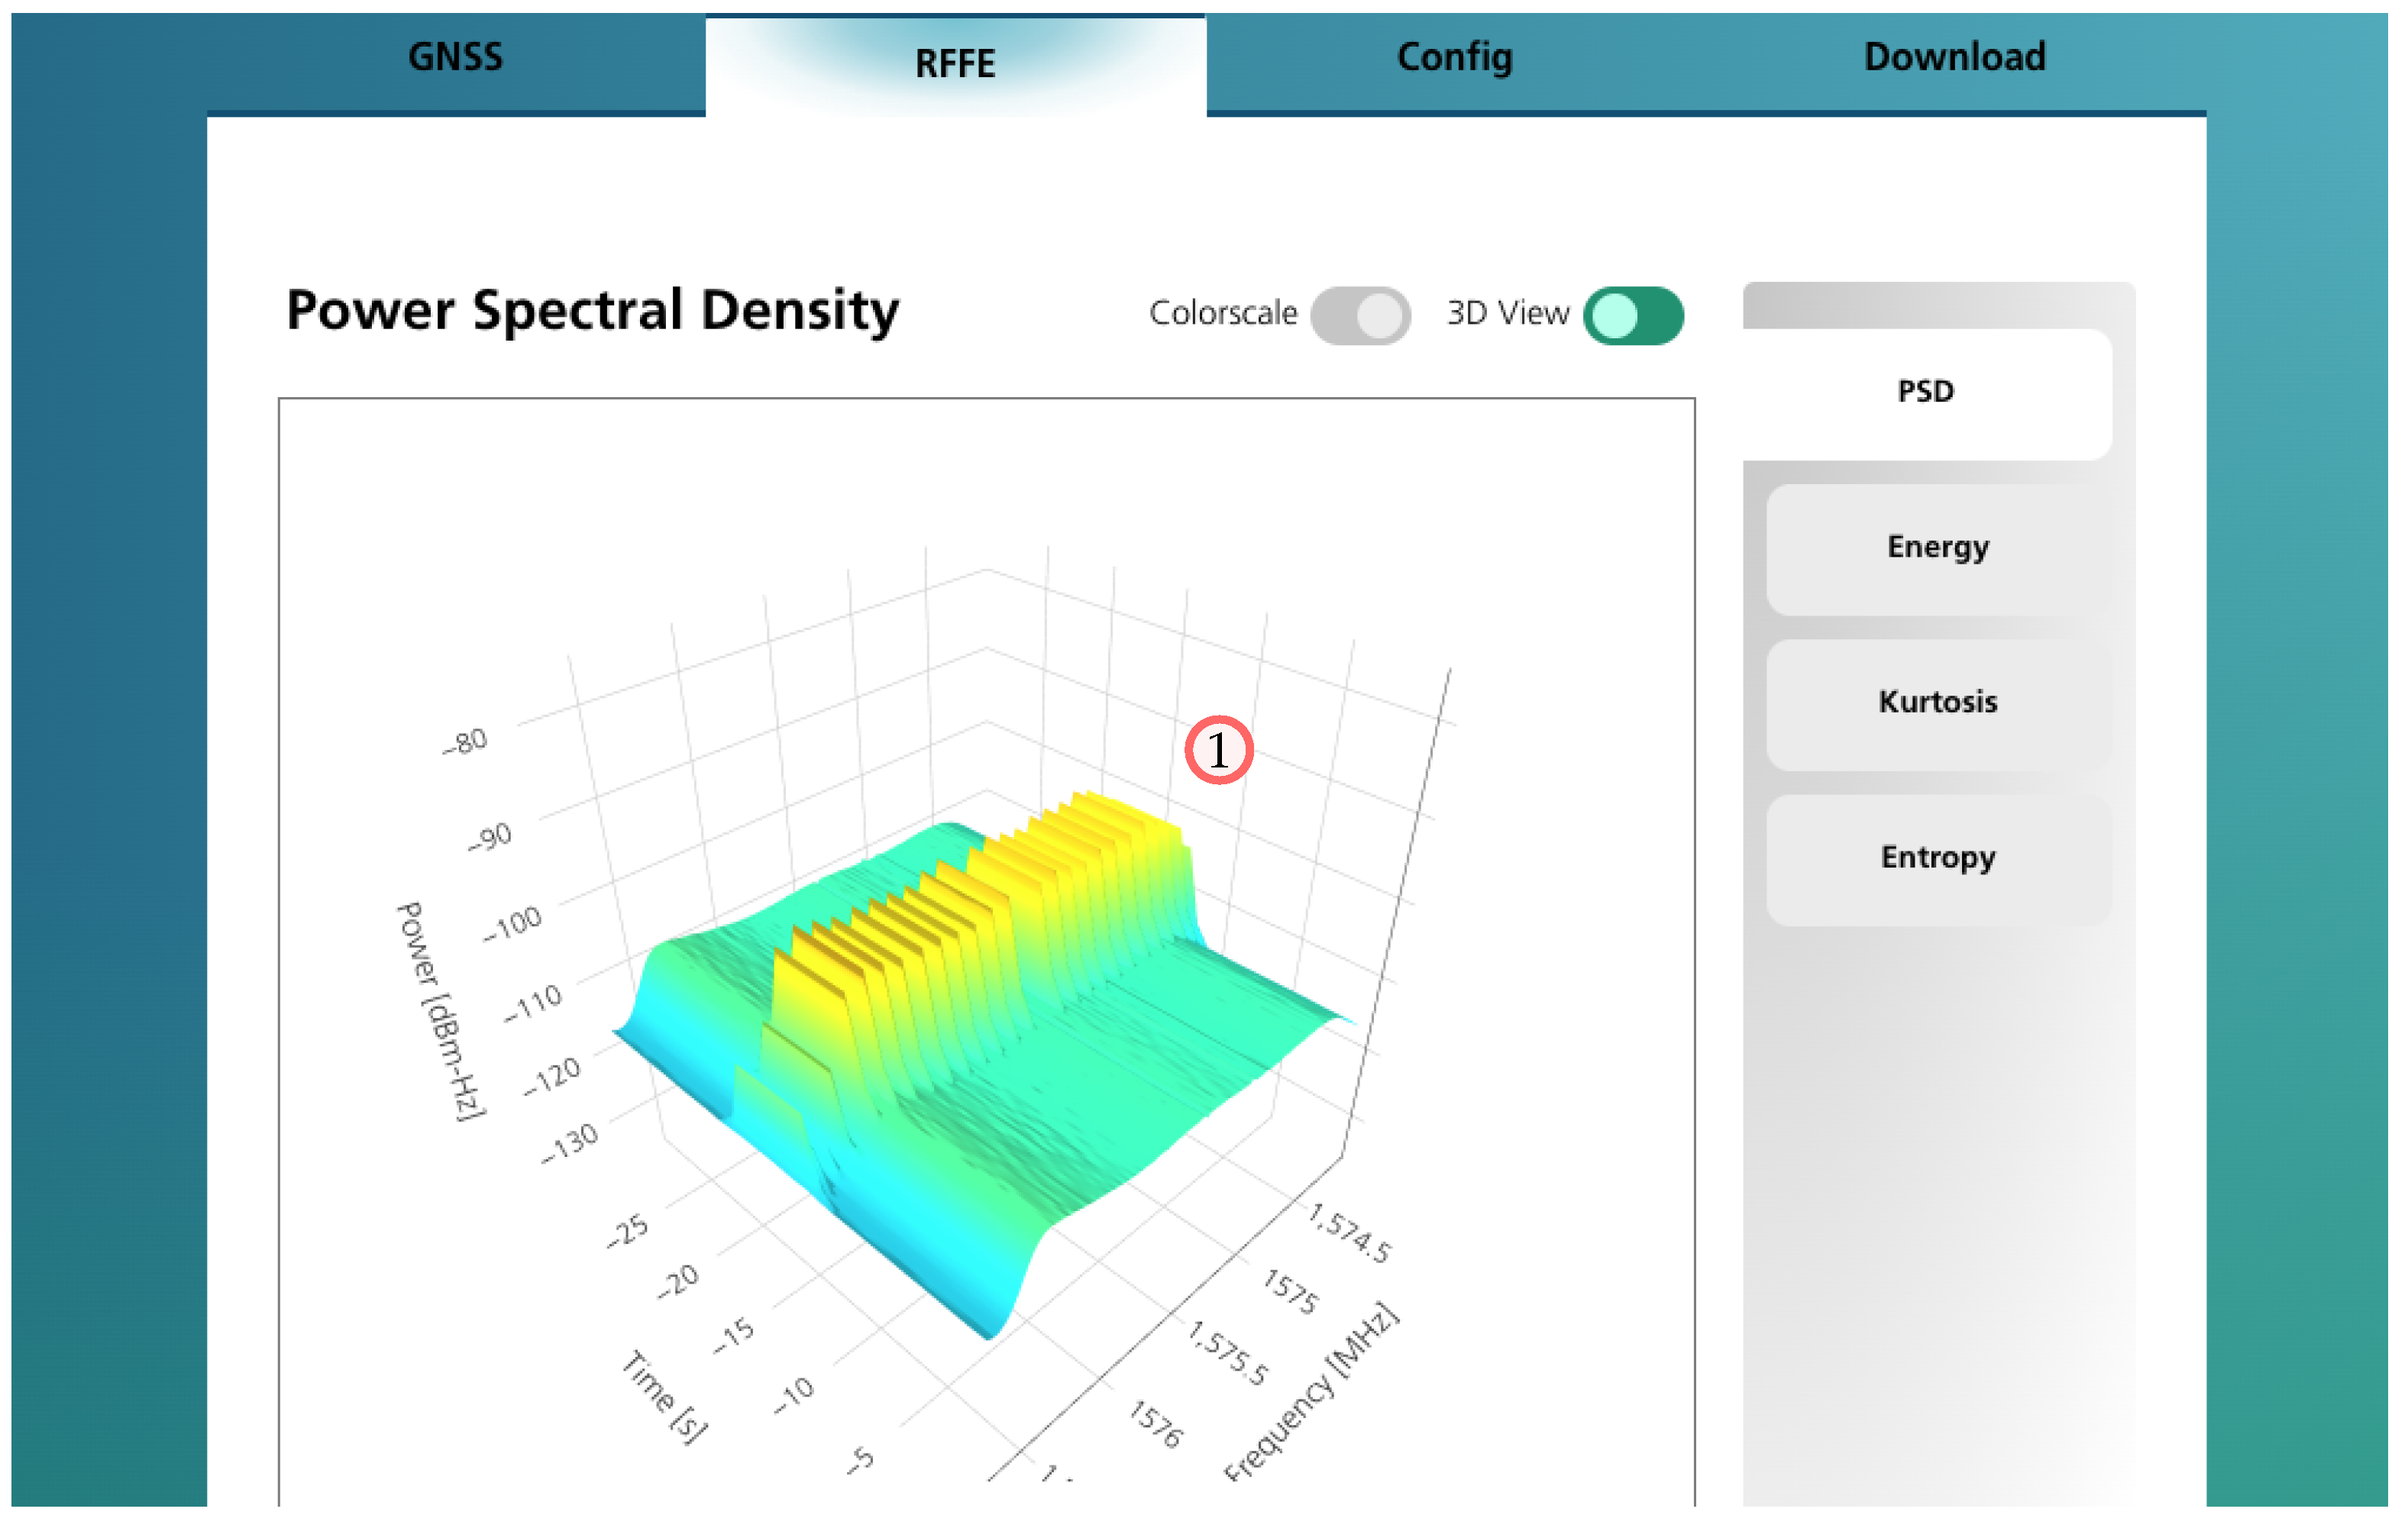Click the Power [dBm-Hz] axis title
2408x1525 pixels.
point(441,1010)
